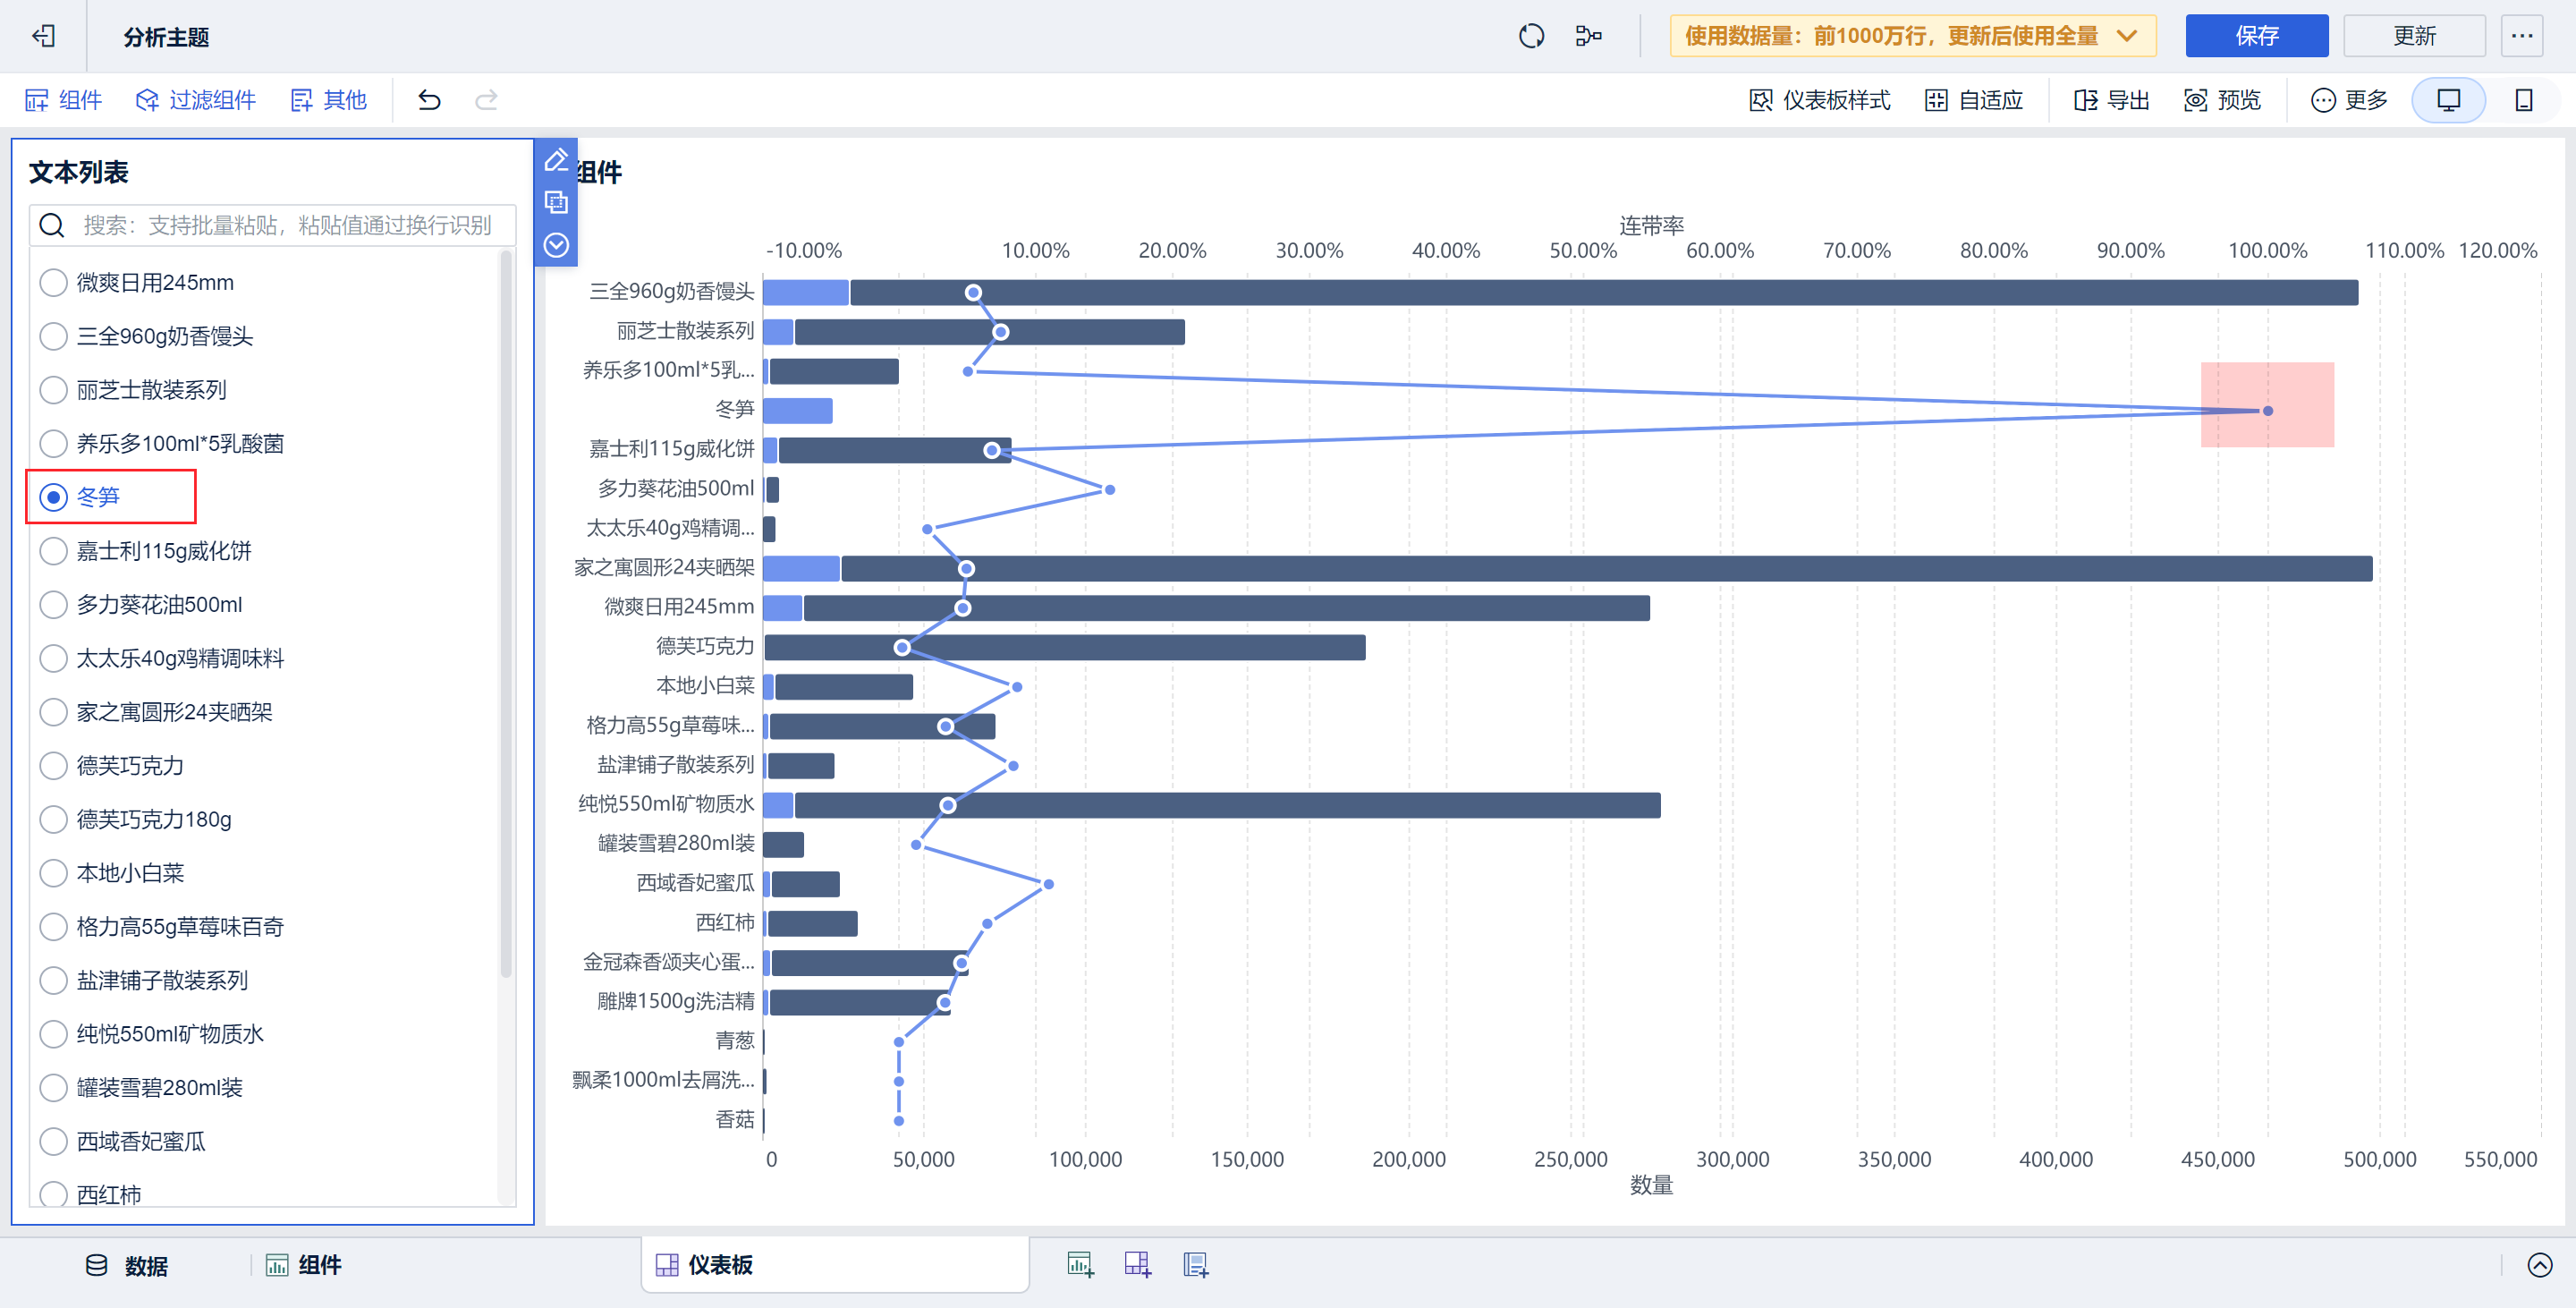Click the edit pencil icon beside text list
Viewport: 2576px width, 1308px height.
[556, 160]
